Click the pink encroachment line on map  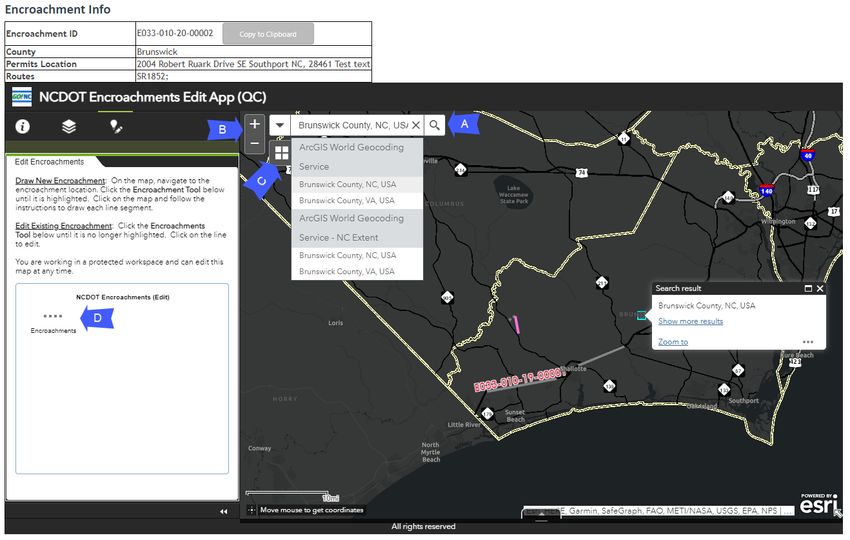pyautogui.click(x=517, y=324)
